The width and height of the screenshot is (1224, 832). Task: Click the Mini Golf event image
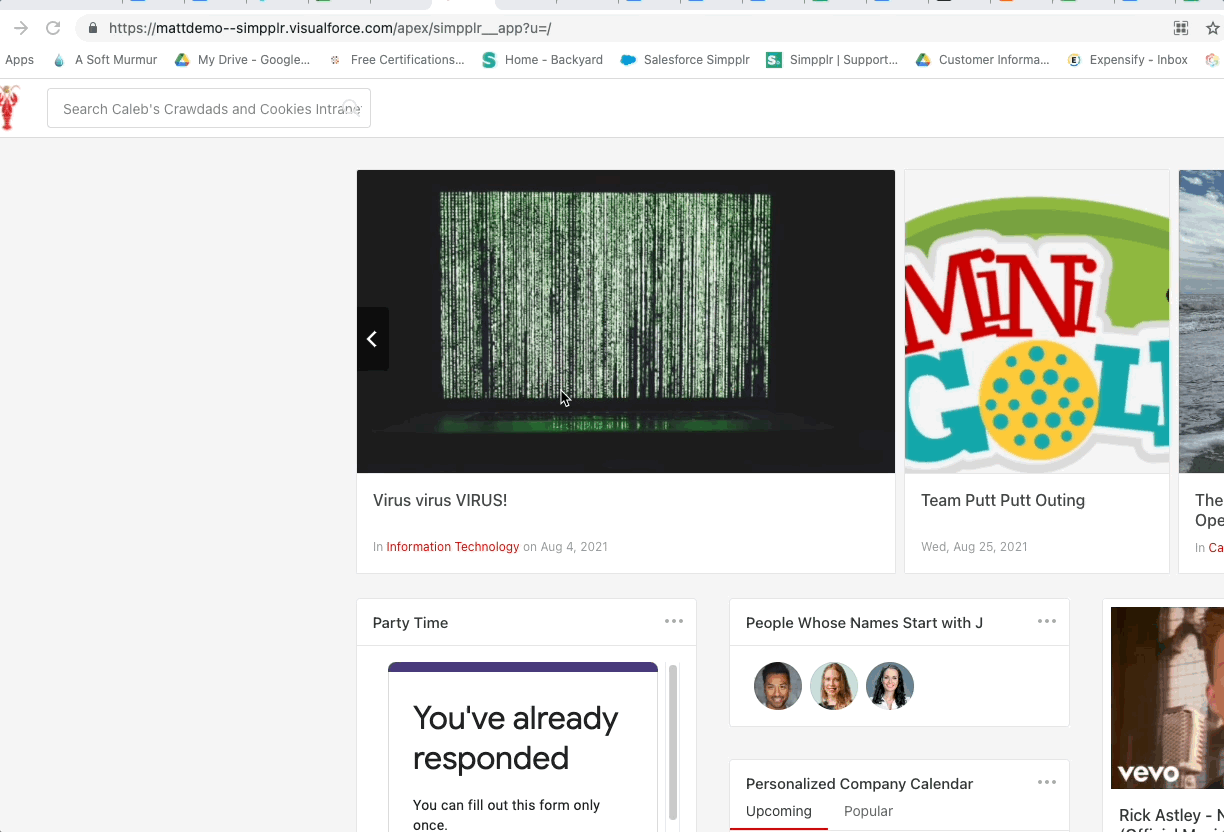pos(1037,321)
